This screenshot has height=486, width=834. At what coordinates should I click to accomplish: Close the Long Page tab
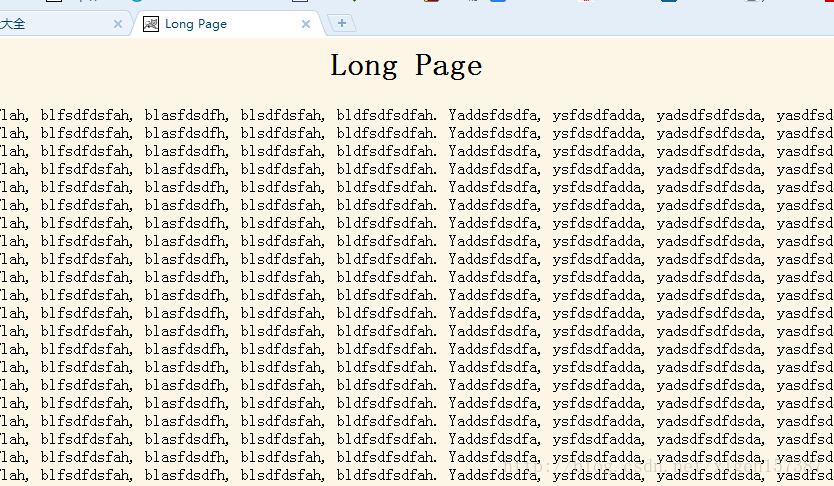(306, 24)
